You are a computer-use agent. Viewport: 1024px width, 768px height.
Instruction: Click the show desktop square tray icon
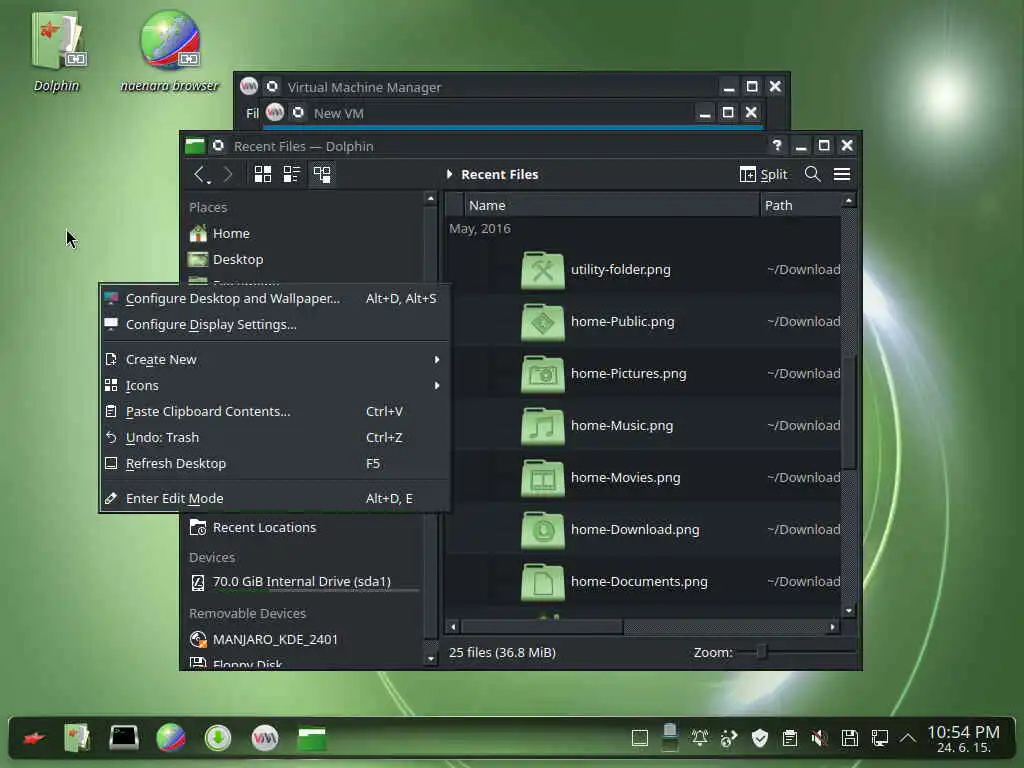(x=640, y=739)
